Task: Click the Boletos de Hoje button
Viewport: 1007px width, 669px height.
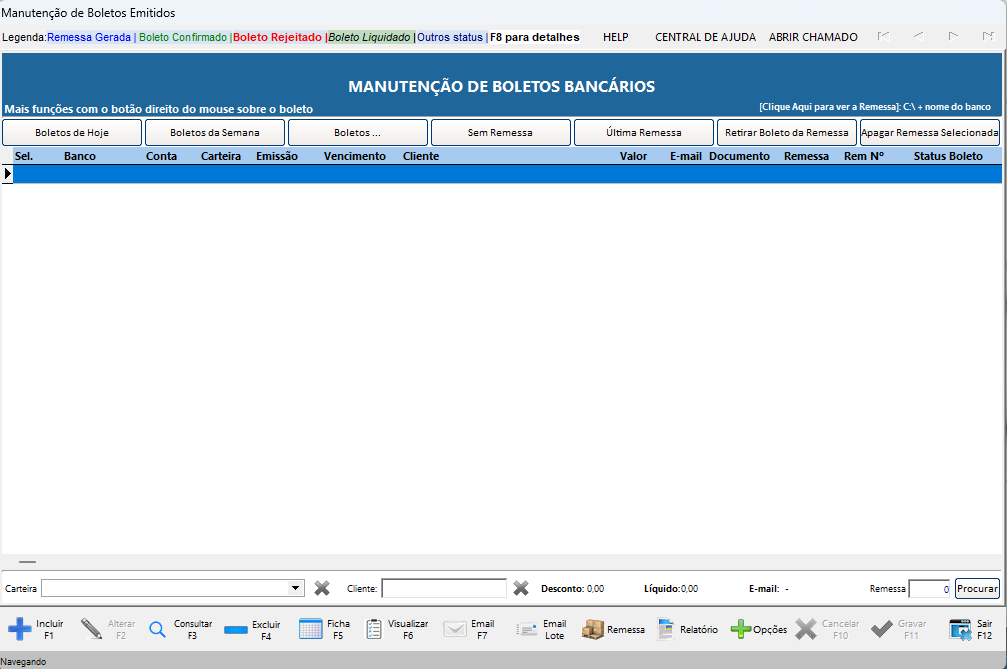Action: [72, 132]
